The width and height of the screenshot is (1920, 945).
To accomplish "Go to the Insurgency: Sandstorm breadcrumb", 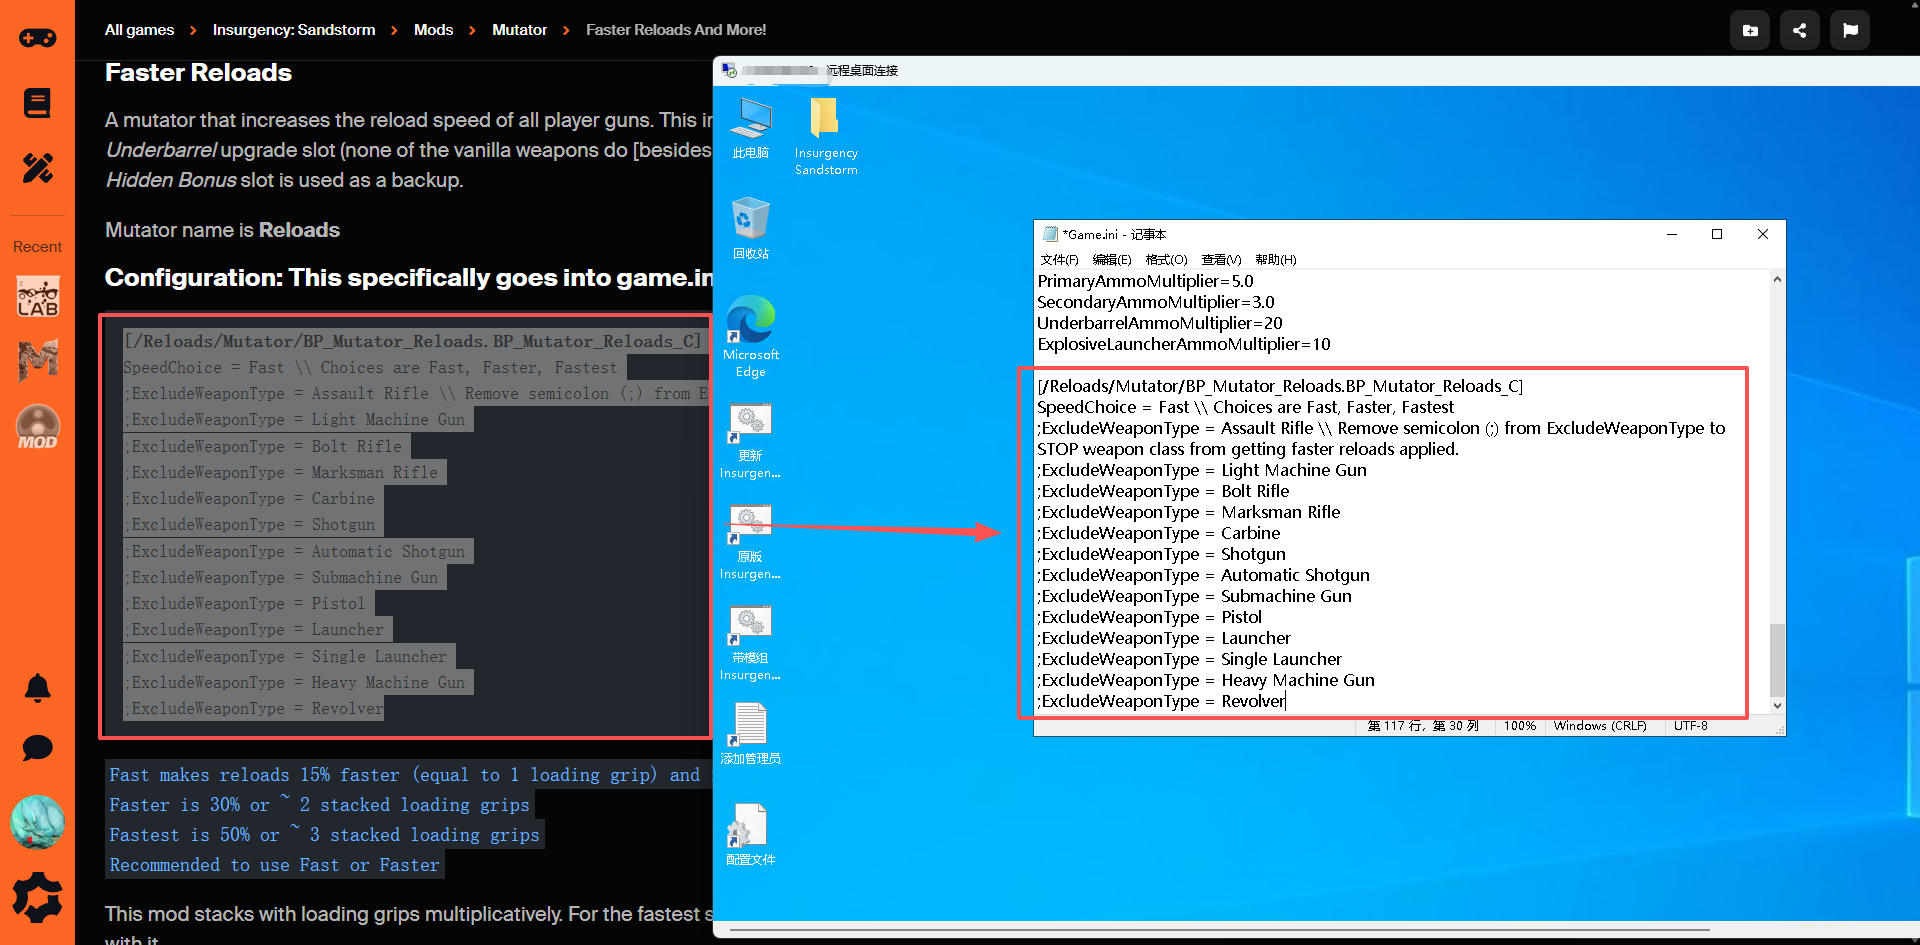I will click(294, 30).
